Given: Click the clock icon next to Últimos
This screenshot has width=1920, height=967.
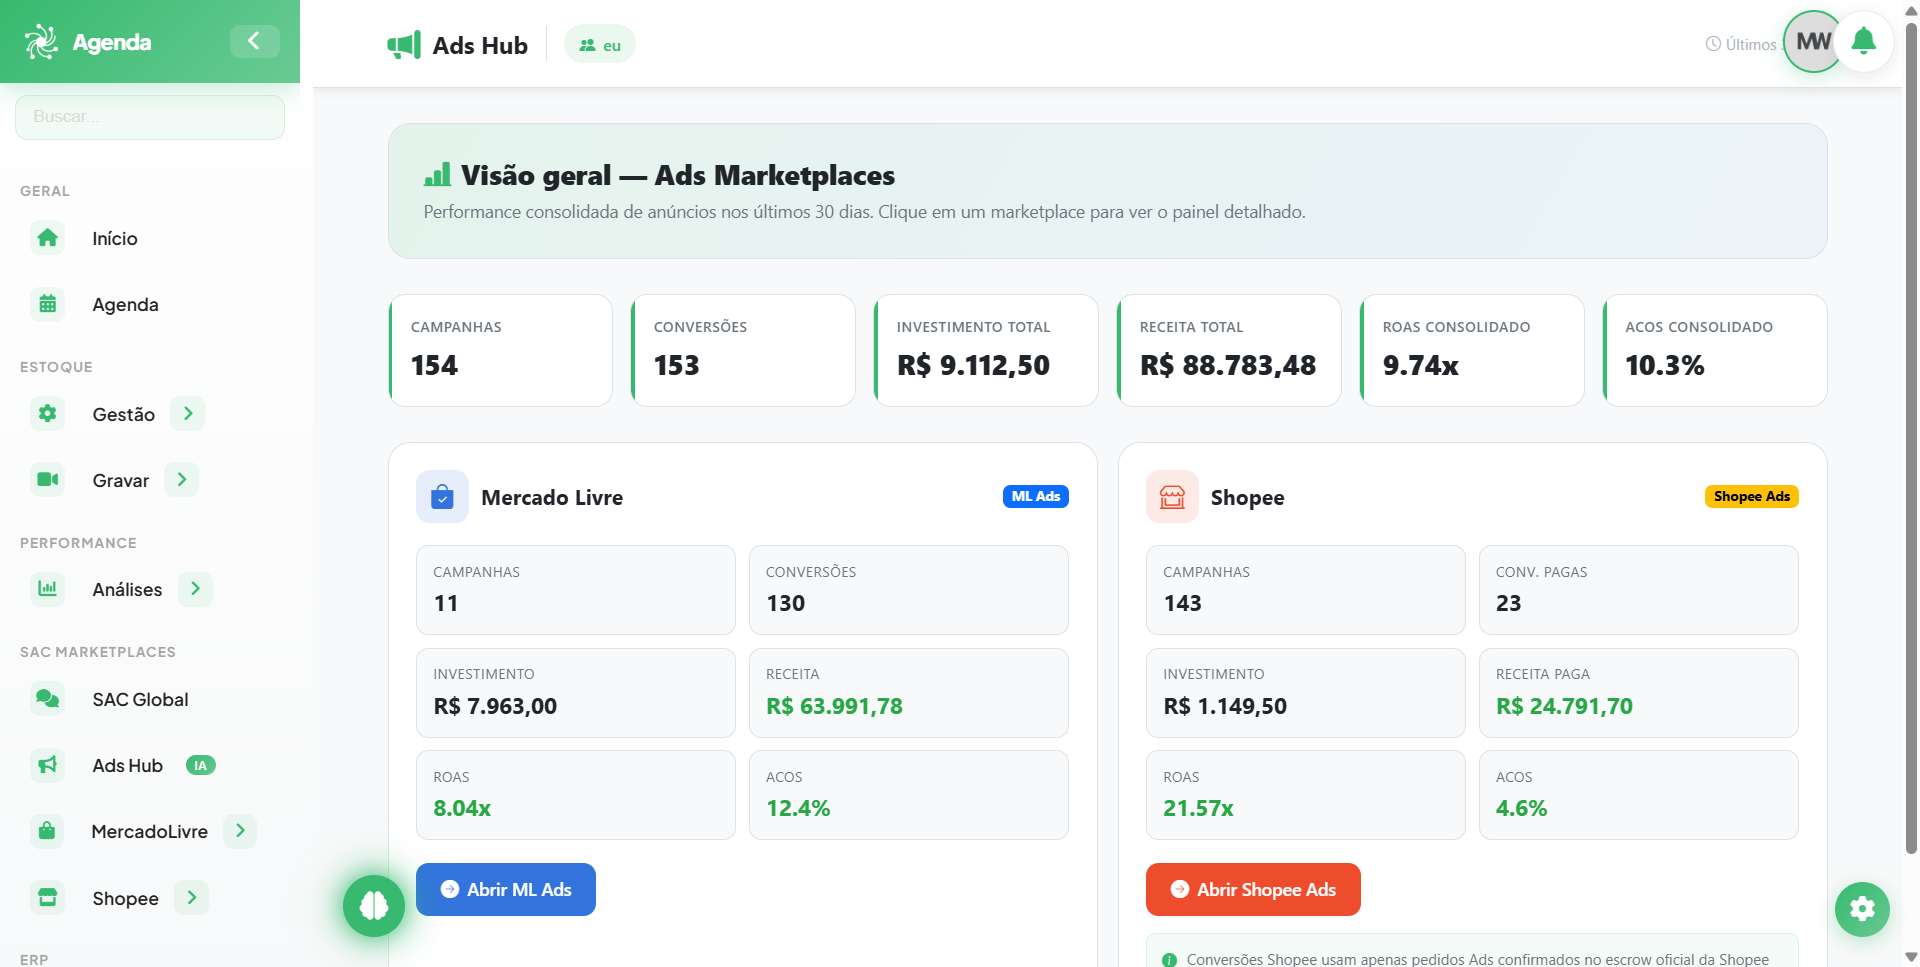Looking at the screenshot, I should [1713, 44].
